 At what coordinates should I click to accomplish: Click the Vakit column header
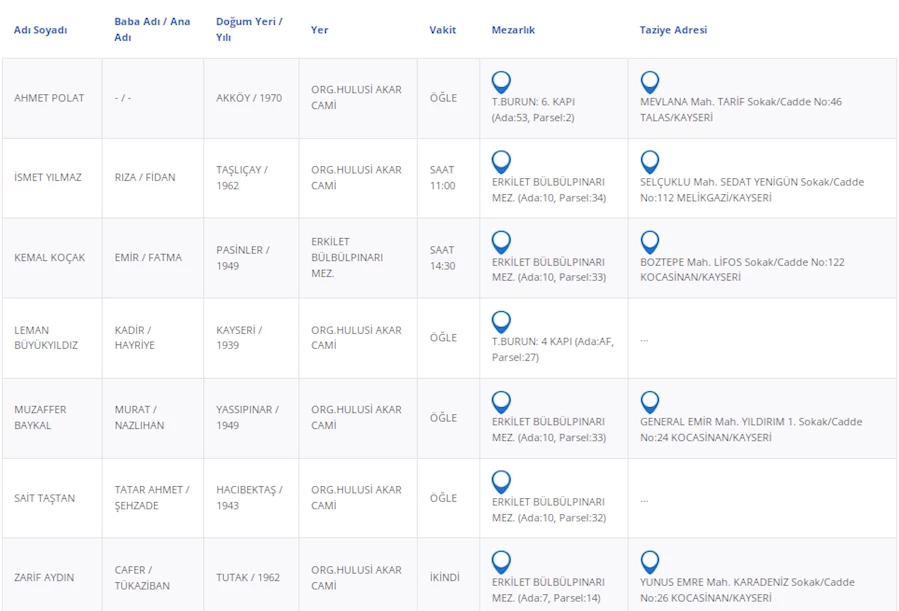click(x=442, y=30)
